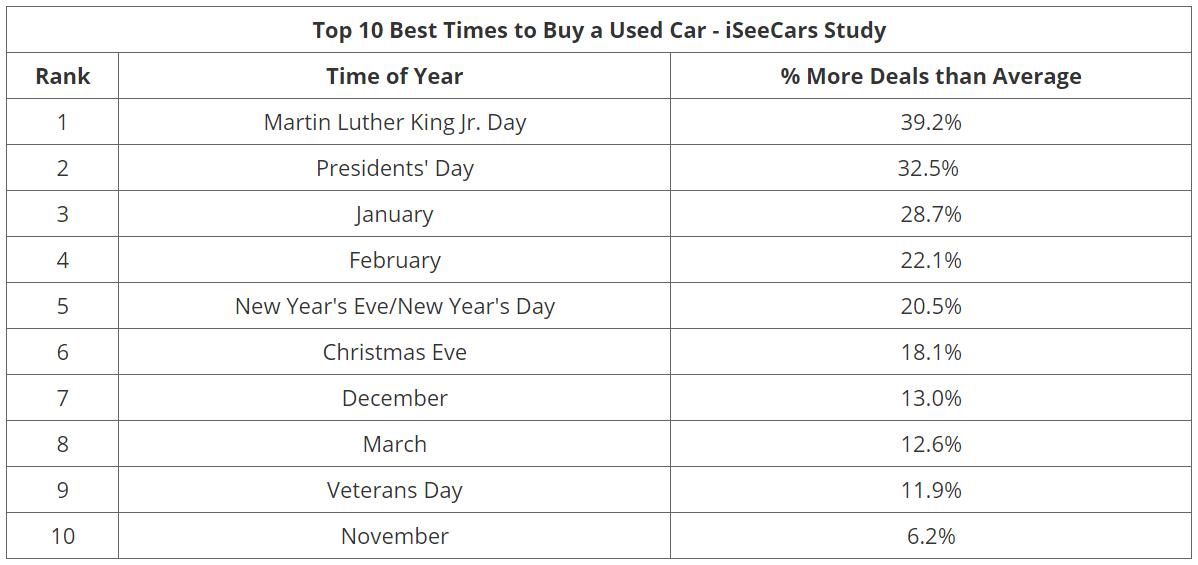
Task: Select the 32.5% deals value
Action: click(x=928, y=168)
